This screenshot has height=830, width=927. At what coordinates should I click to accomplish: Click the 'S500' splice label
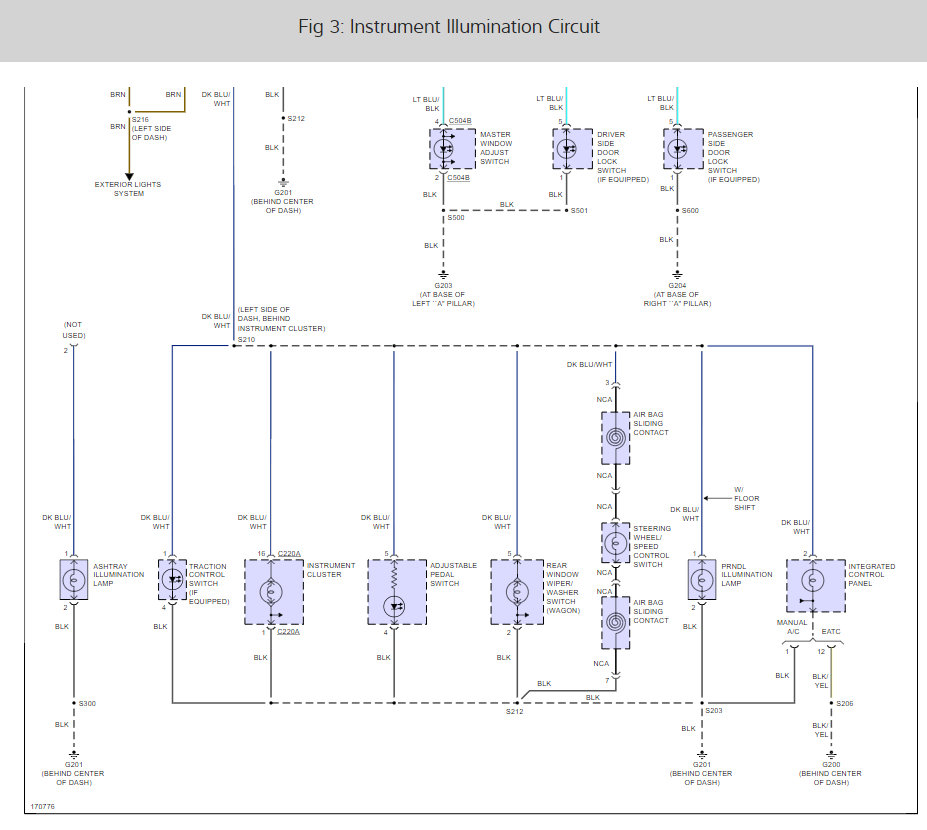(x=456, y=218)
